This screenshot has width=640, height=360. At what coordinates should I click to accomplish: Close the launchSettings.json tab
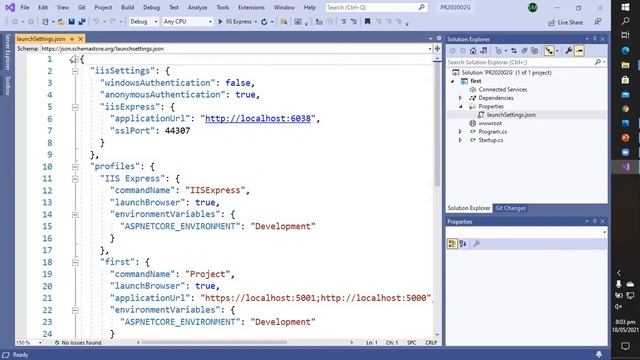pyautogui.click(x=80, y=39)
